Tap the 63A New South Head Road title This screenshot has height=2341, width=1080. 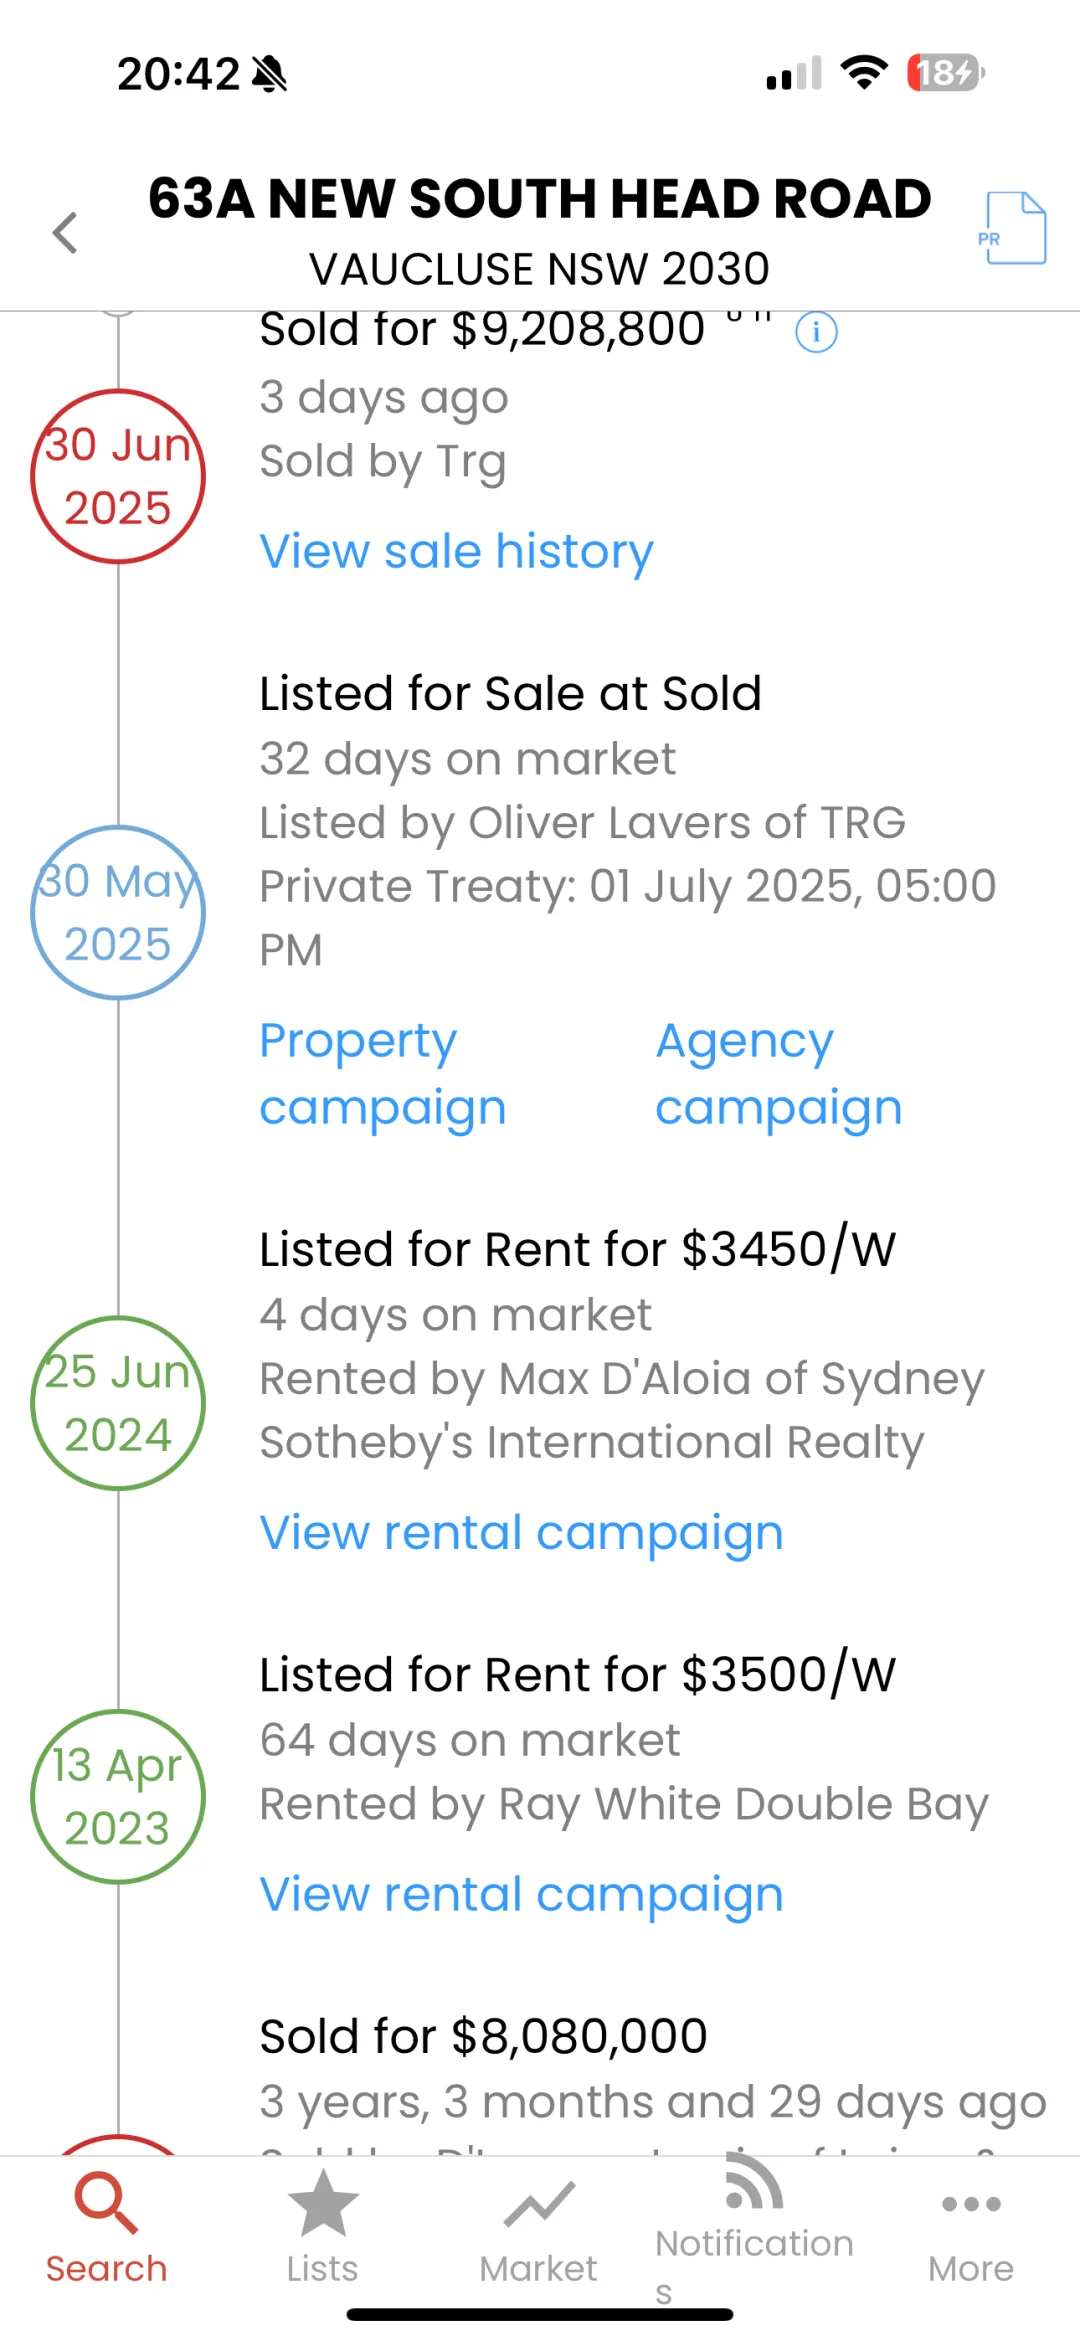pos(540,198)
